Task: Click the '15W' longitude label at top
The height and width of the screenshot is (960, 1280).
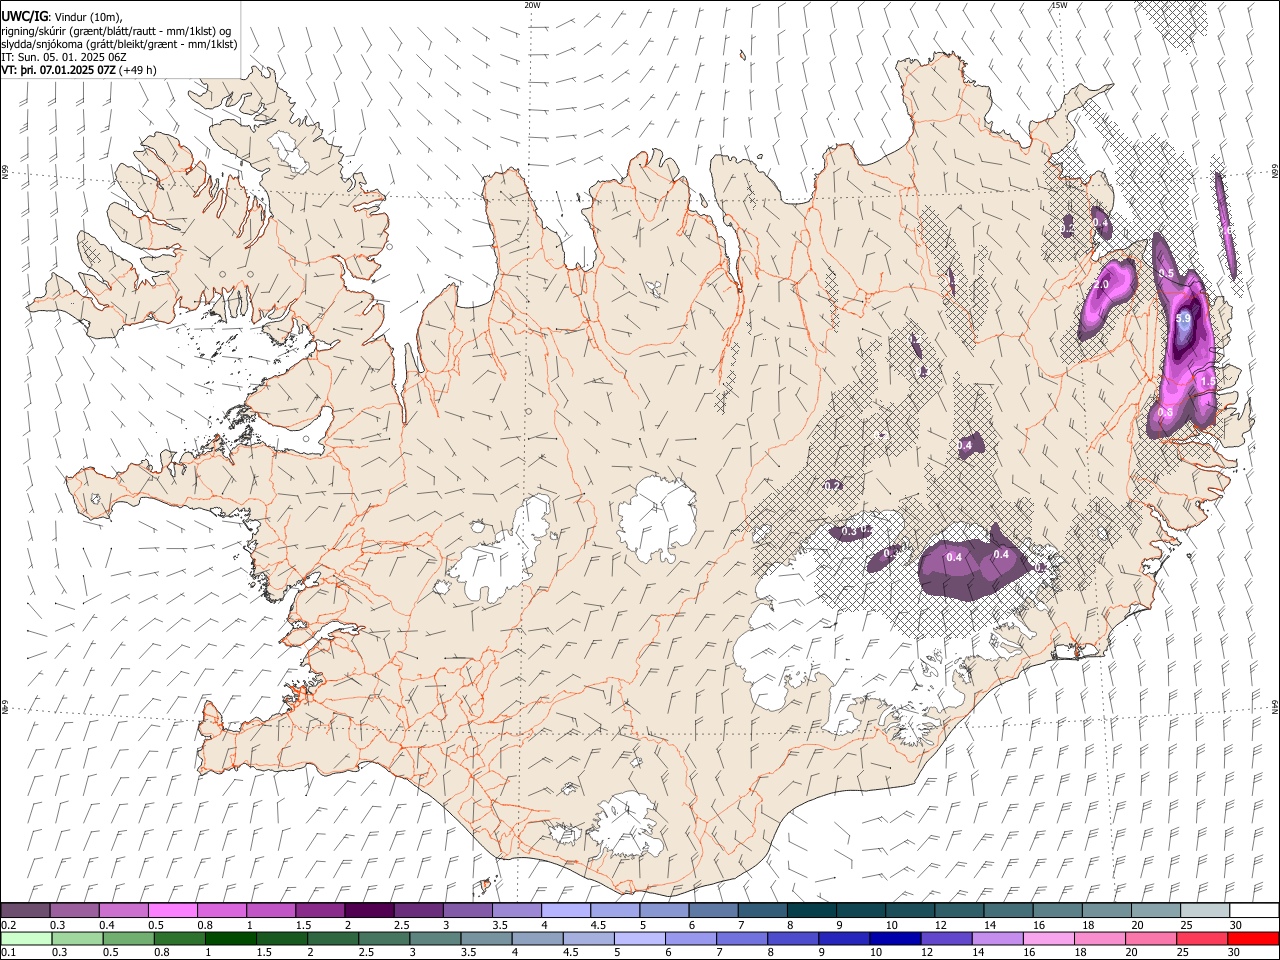Action: click(x=1059, y=5)
